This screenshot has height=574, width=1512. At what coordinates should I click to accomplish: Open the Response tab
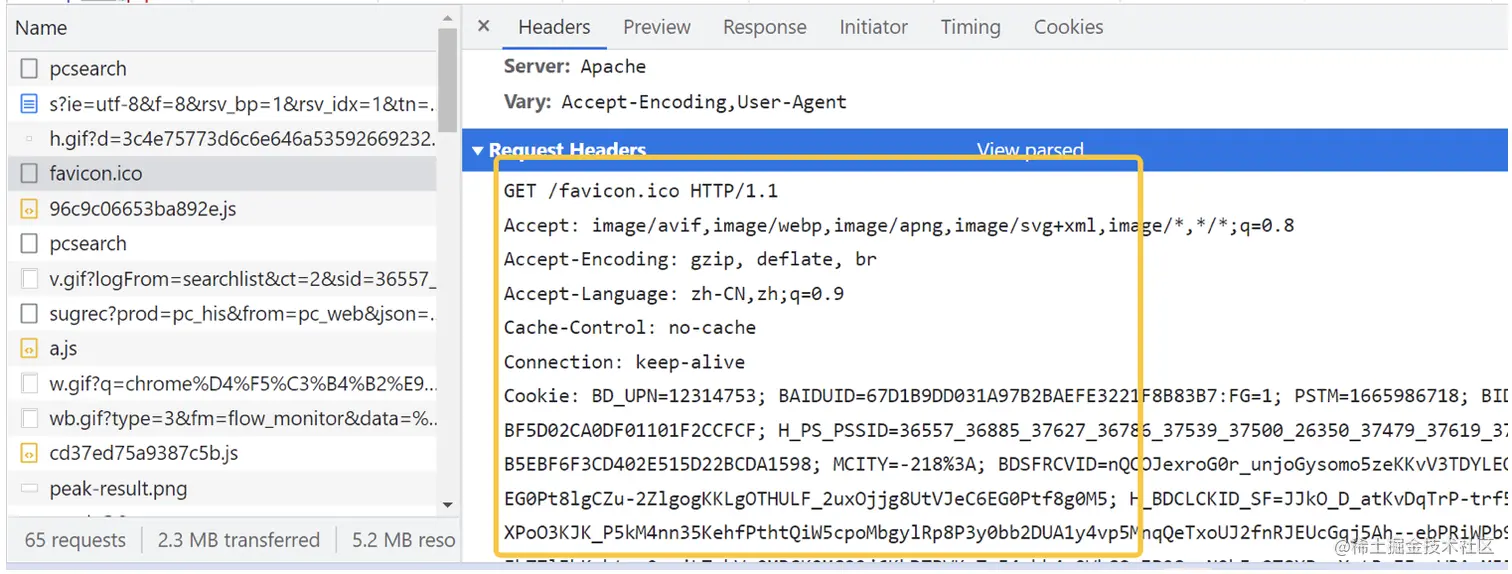pyautogui.click(x=765, y=27)
